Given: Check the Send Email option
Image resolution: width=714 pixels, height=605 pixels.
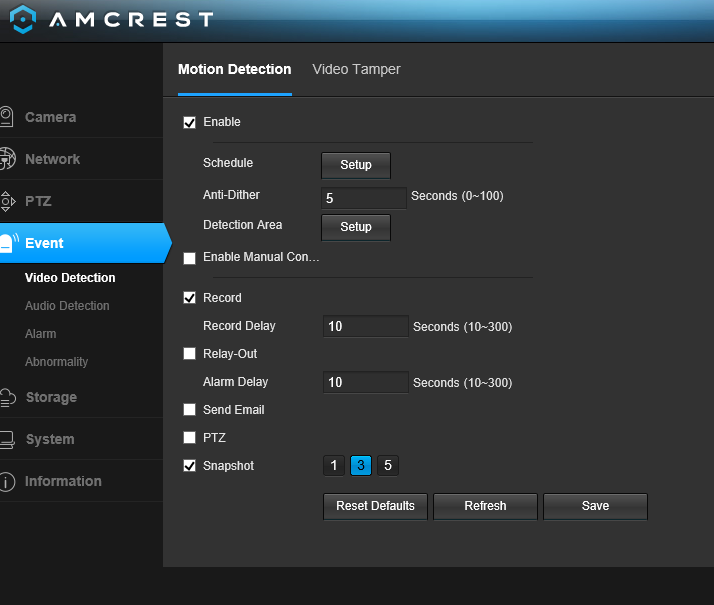Looking at the screenshot, I should [189, 410].
